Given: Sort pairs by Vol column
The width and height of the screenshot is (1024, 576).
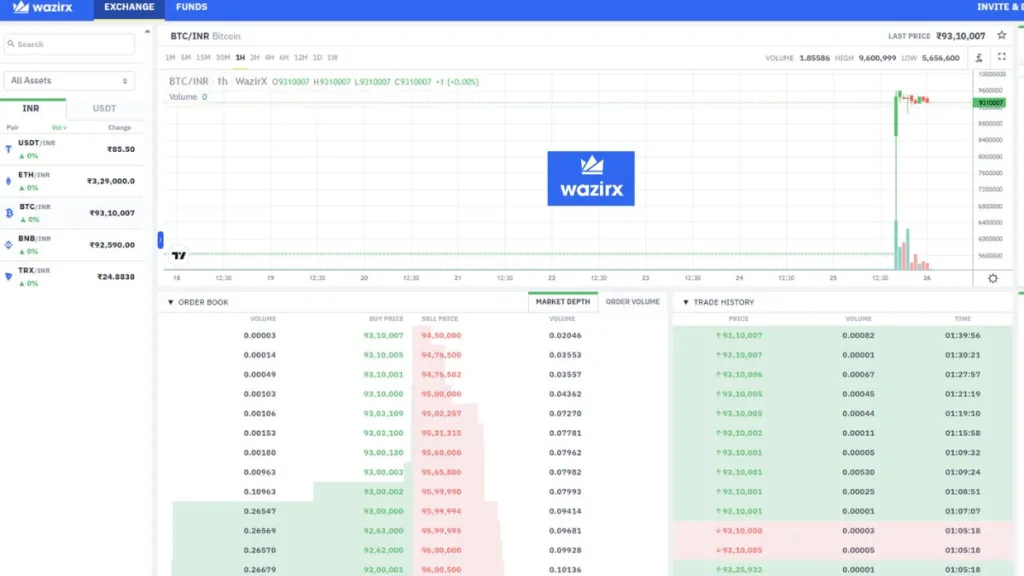Looking at the screenshot, I should point(59,127).
